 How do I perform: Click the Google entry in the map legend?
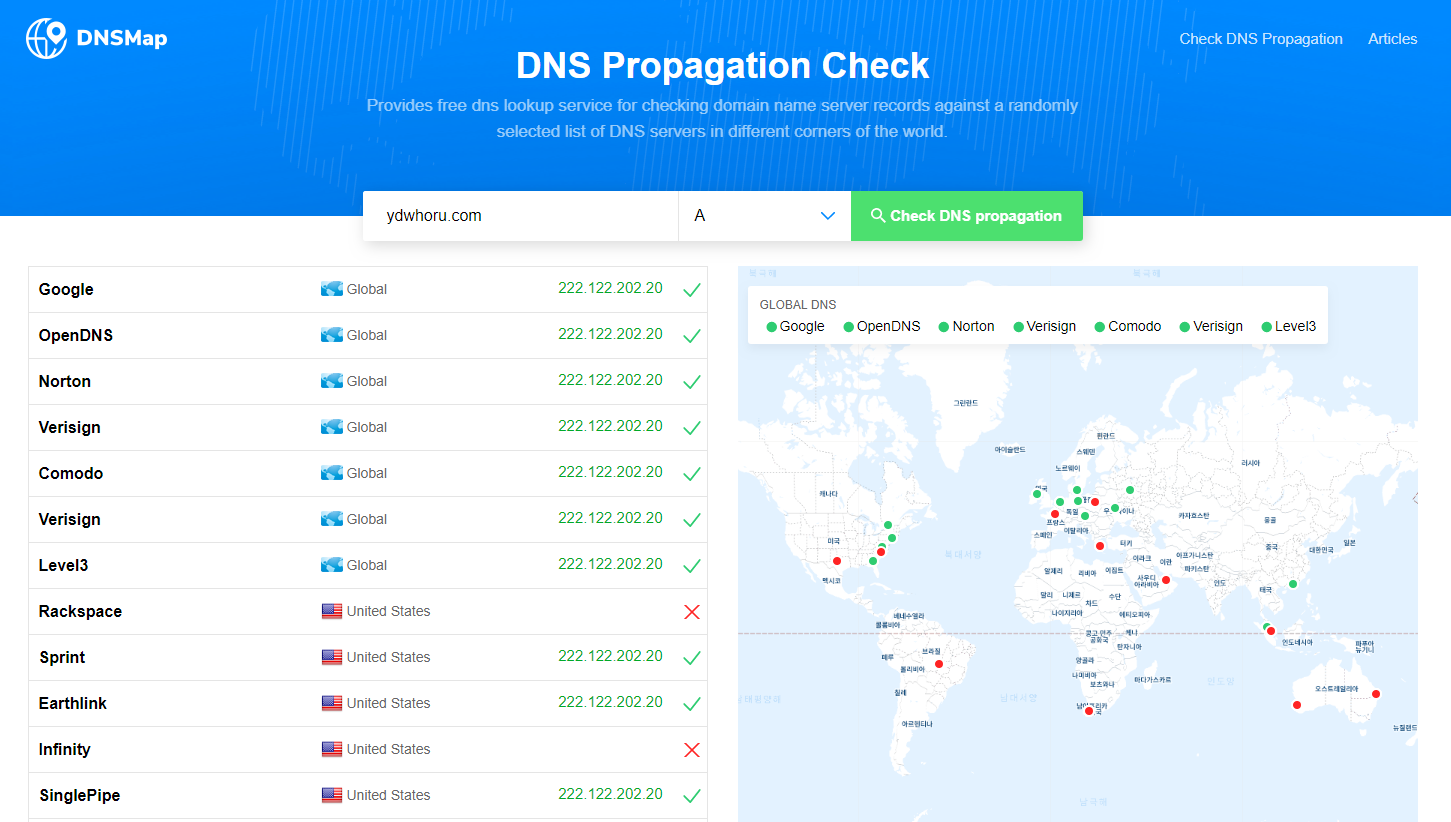(x=796, y=326)
